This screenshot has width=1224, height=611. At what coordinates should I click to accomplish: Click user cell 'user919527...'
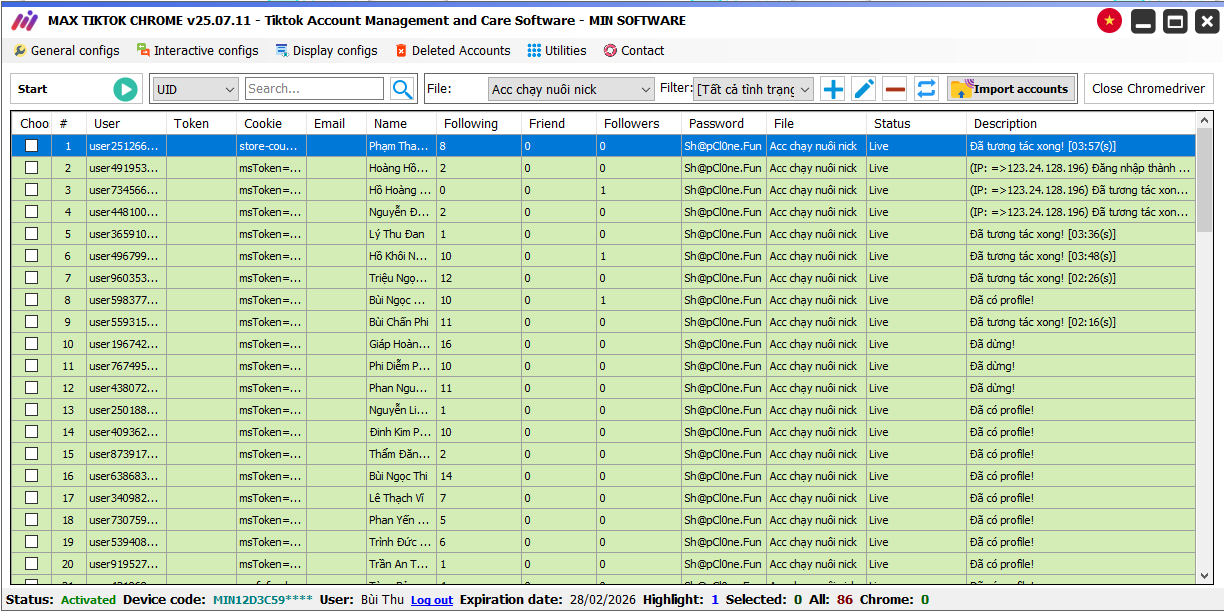pos(126,564)
